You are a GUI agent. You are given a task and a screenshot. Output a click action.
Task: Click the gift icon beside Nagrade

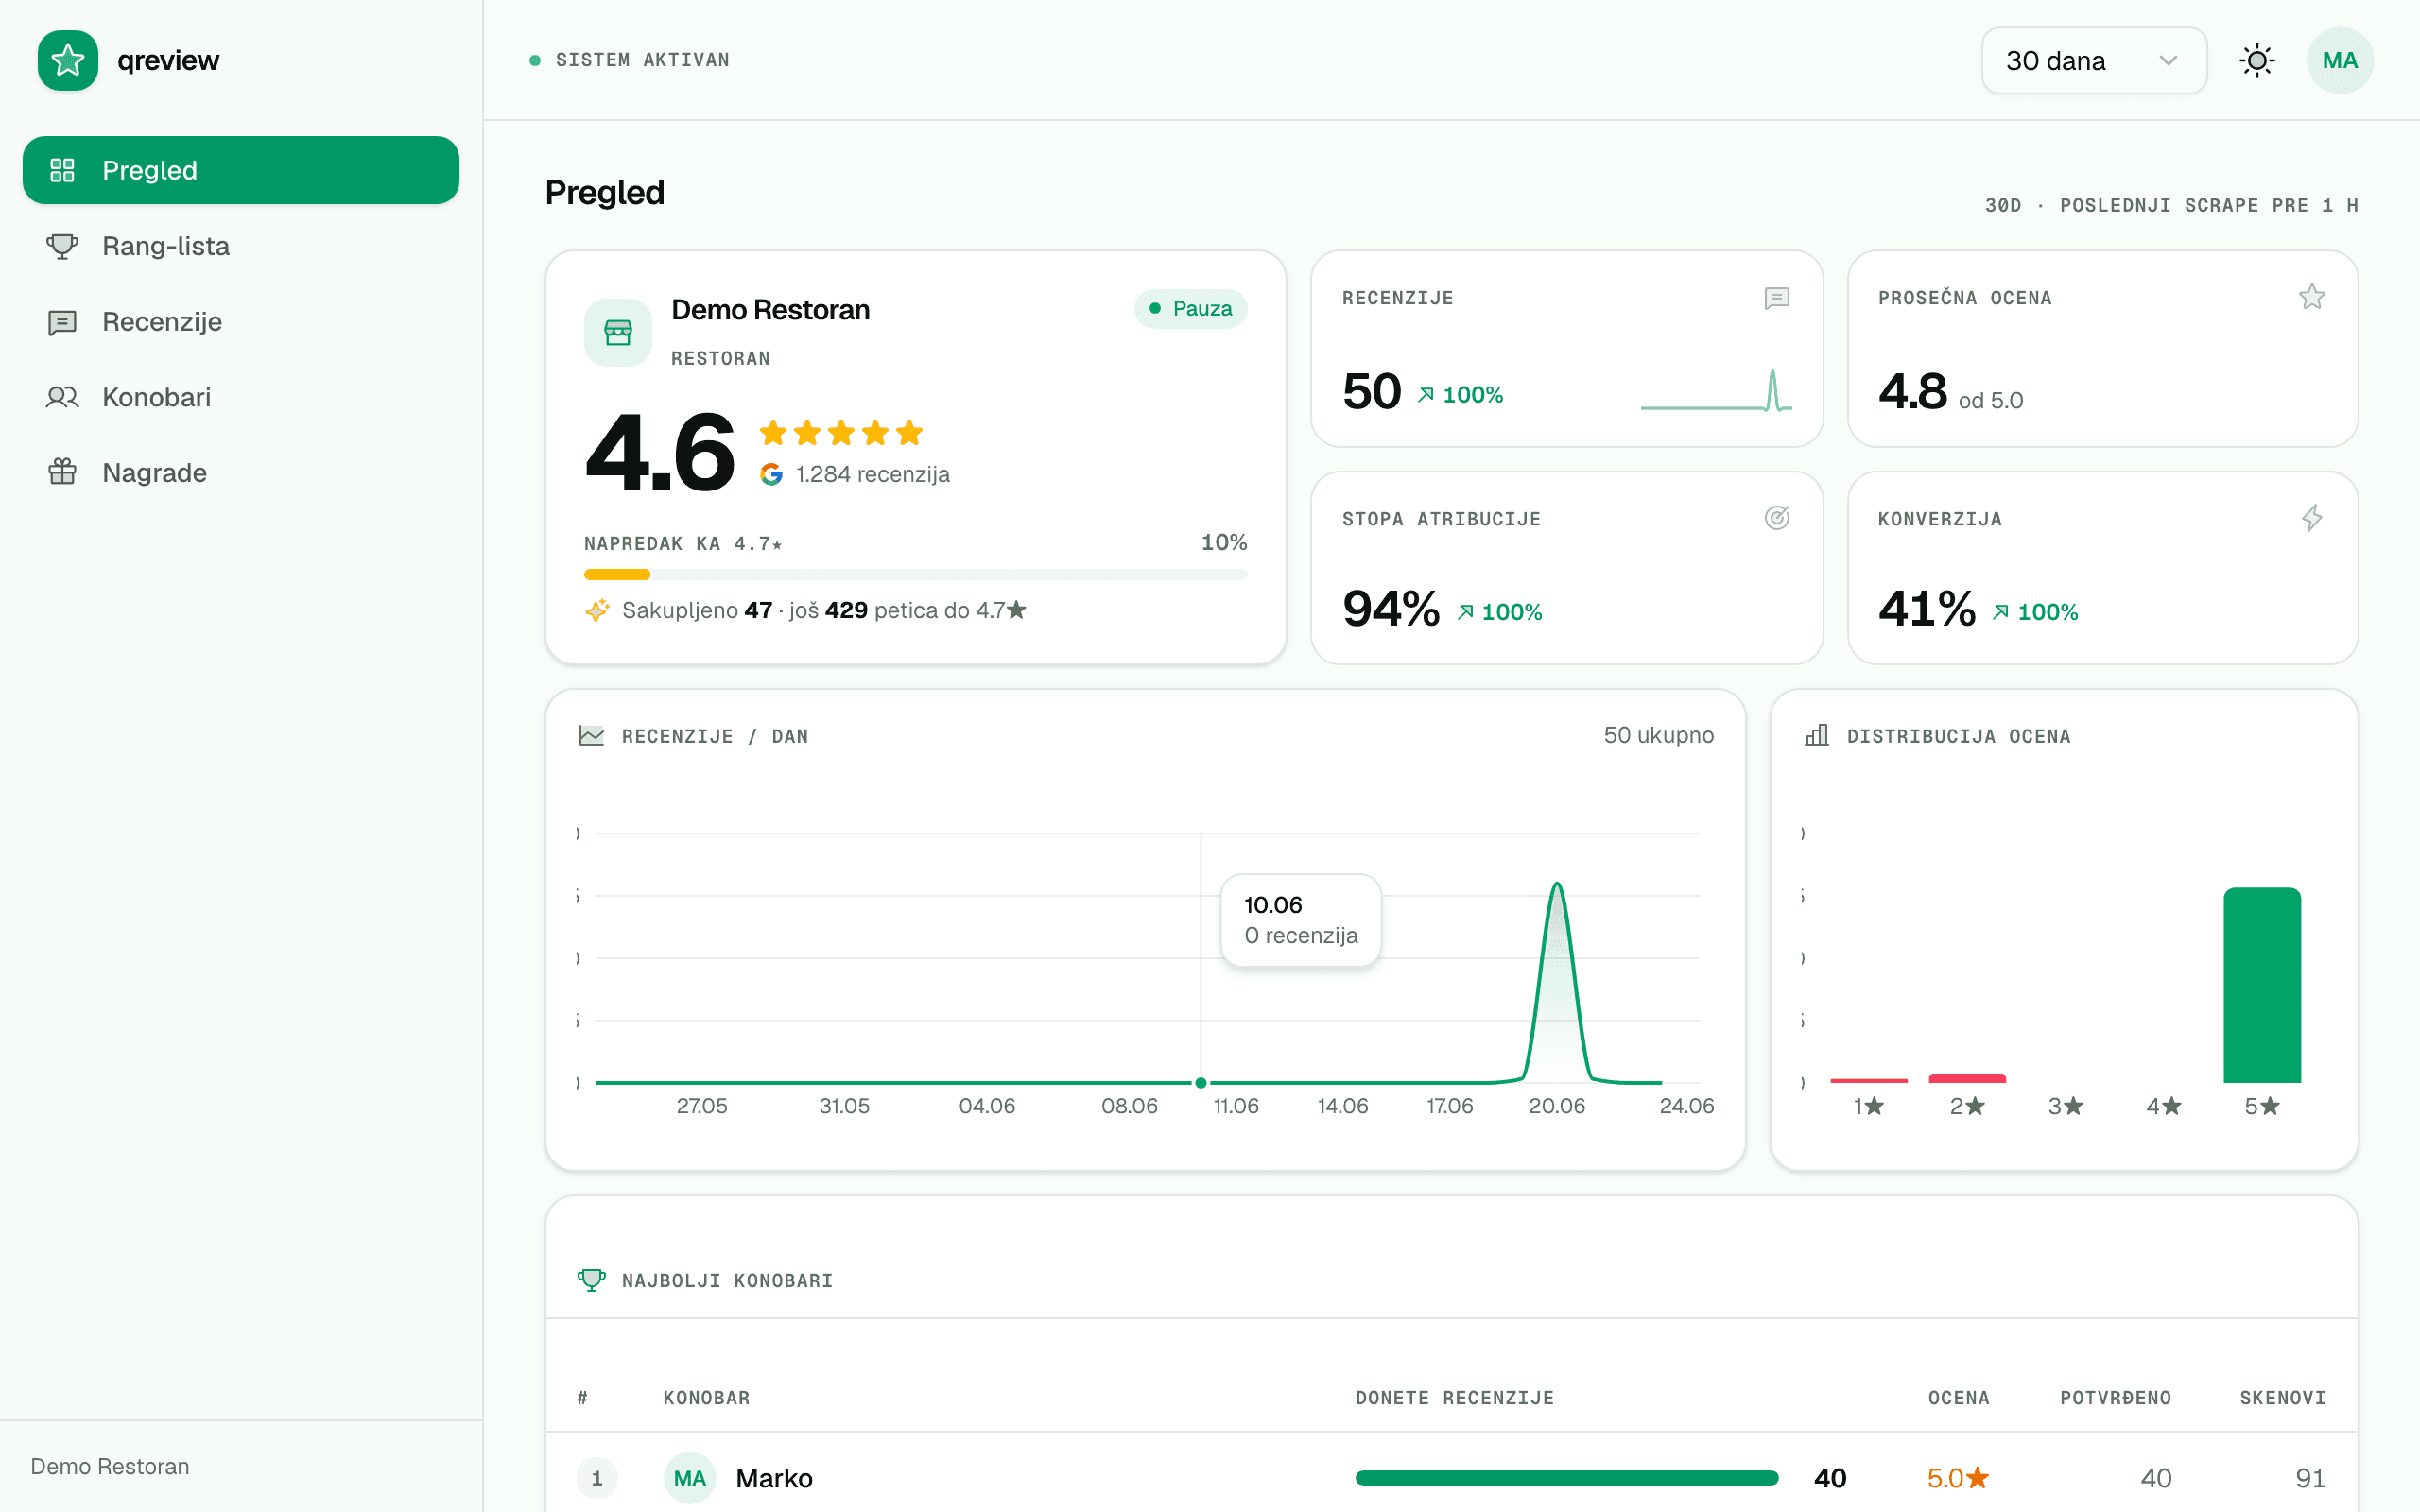[x=62, y=472]
